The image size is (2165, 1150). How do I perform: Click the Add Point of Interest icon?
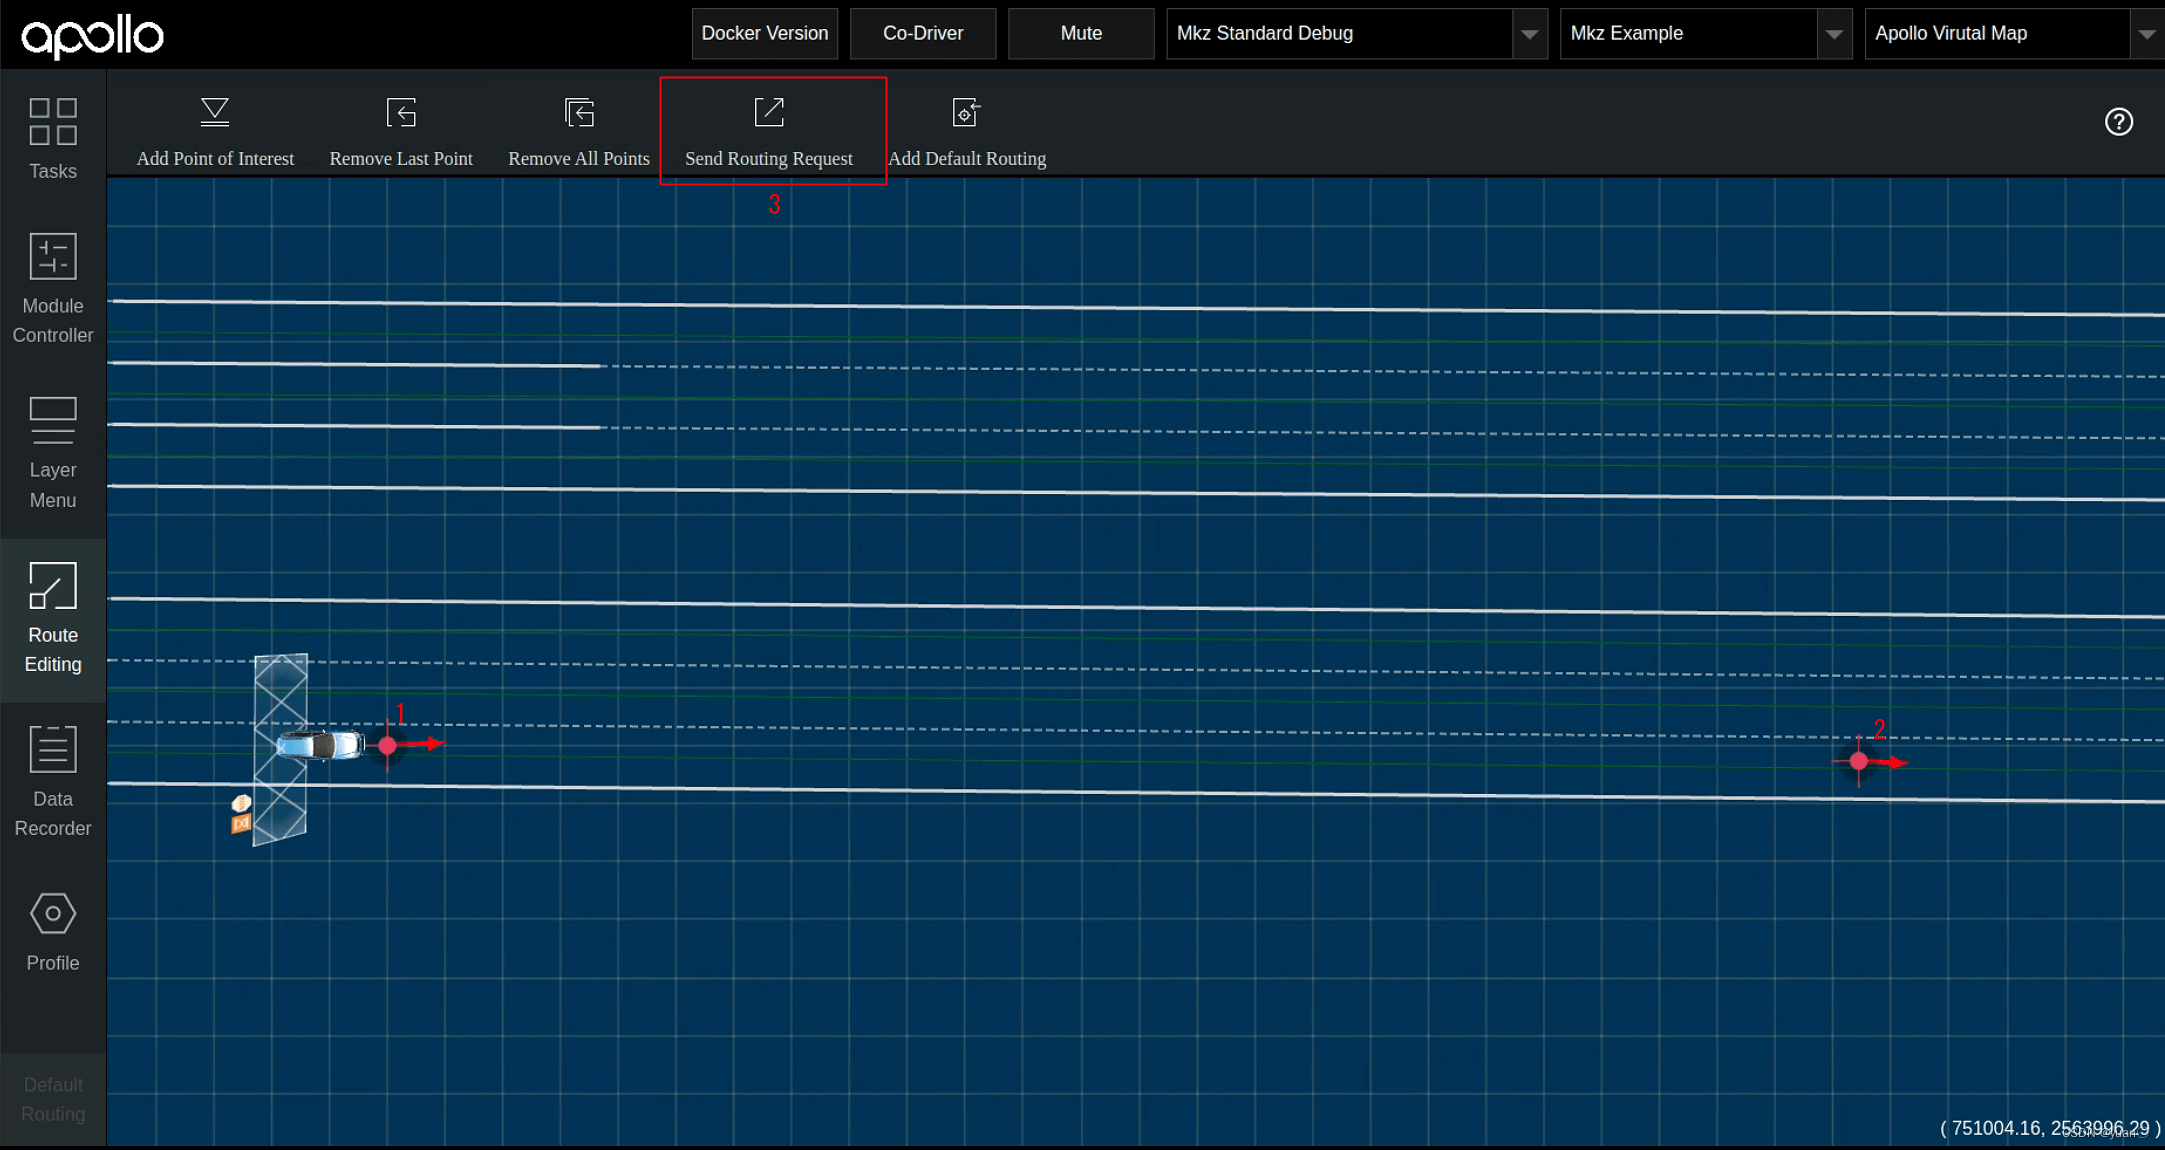215,113
